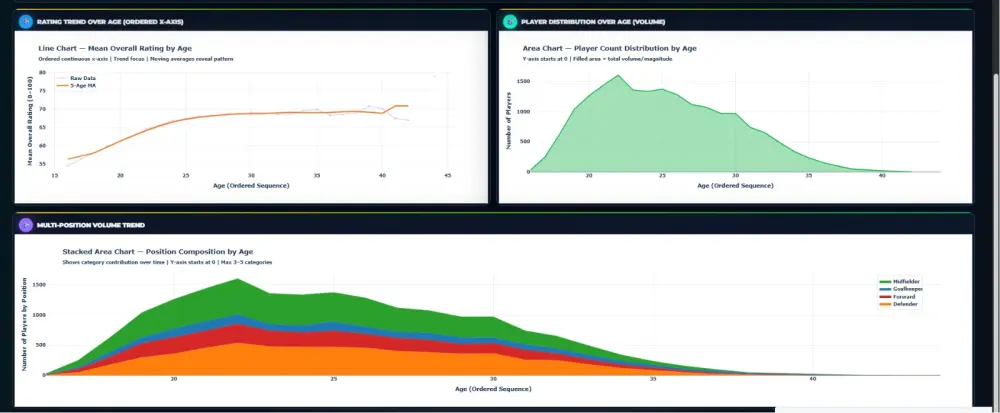This screenshot has height=413, width=1000.
Task: Toggle the Goalkeeper series in legend
Action: point(901,289)
